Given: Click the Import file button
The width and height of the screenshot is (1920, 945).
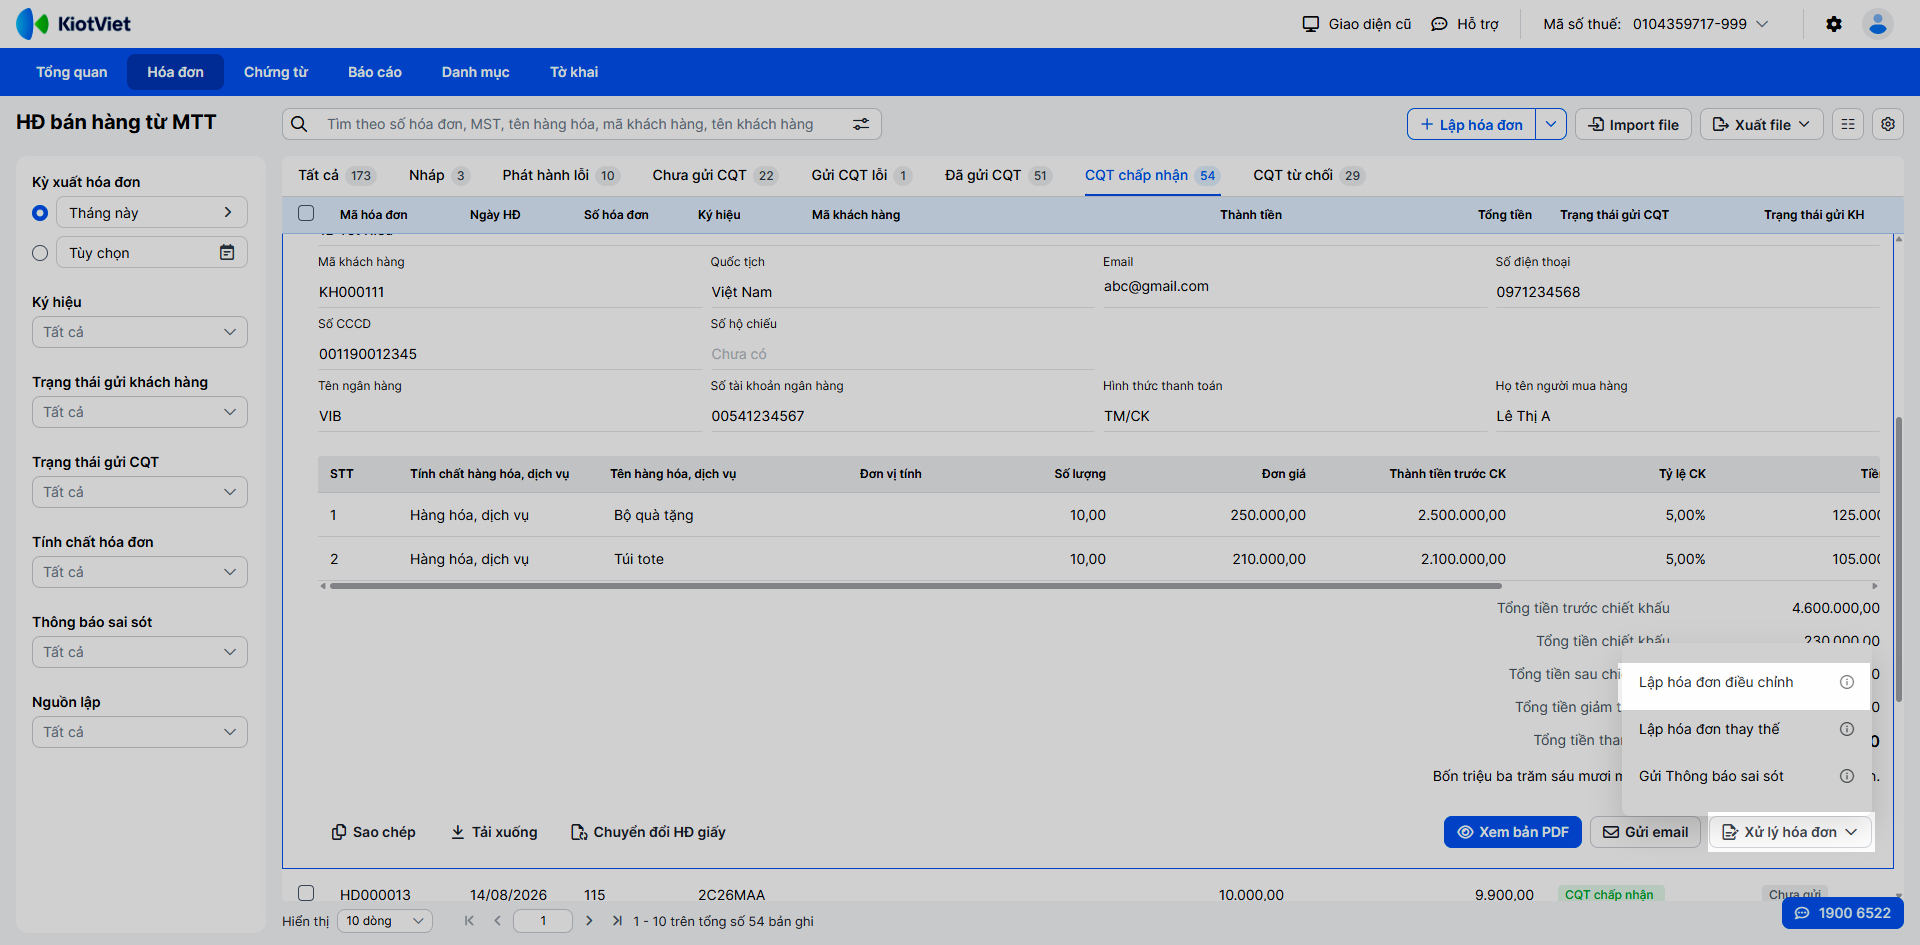Looking at the screenshot, I should (1634, 124).
